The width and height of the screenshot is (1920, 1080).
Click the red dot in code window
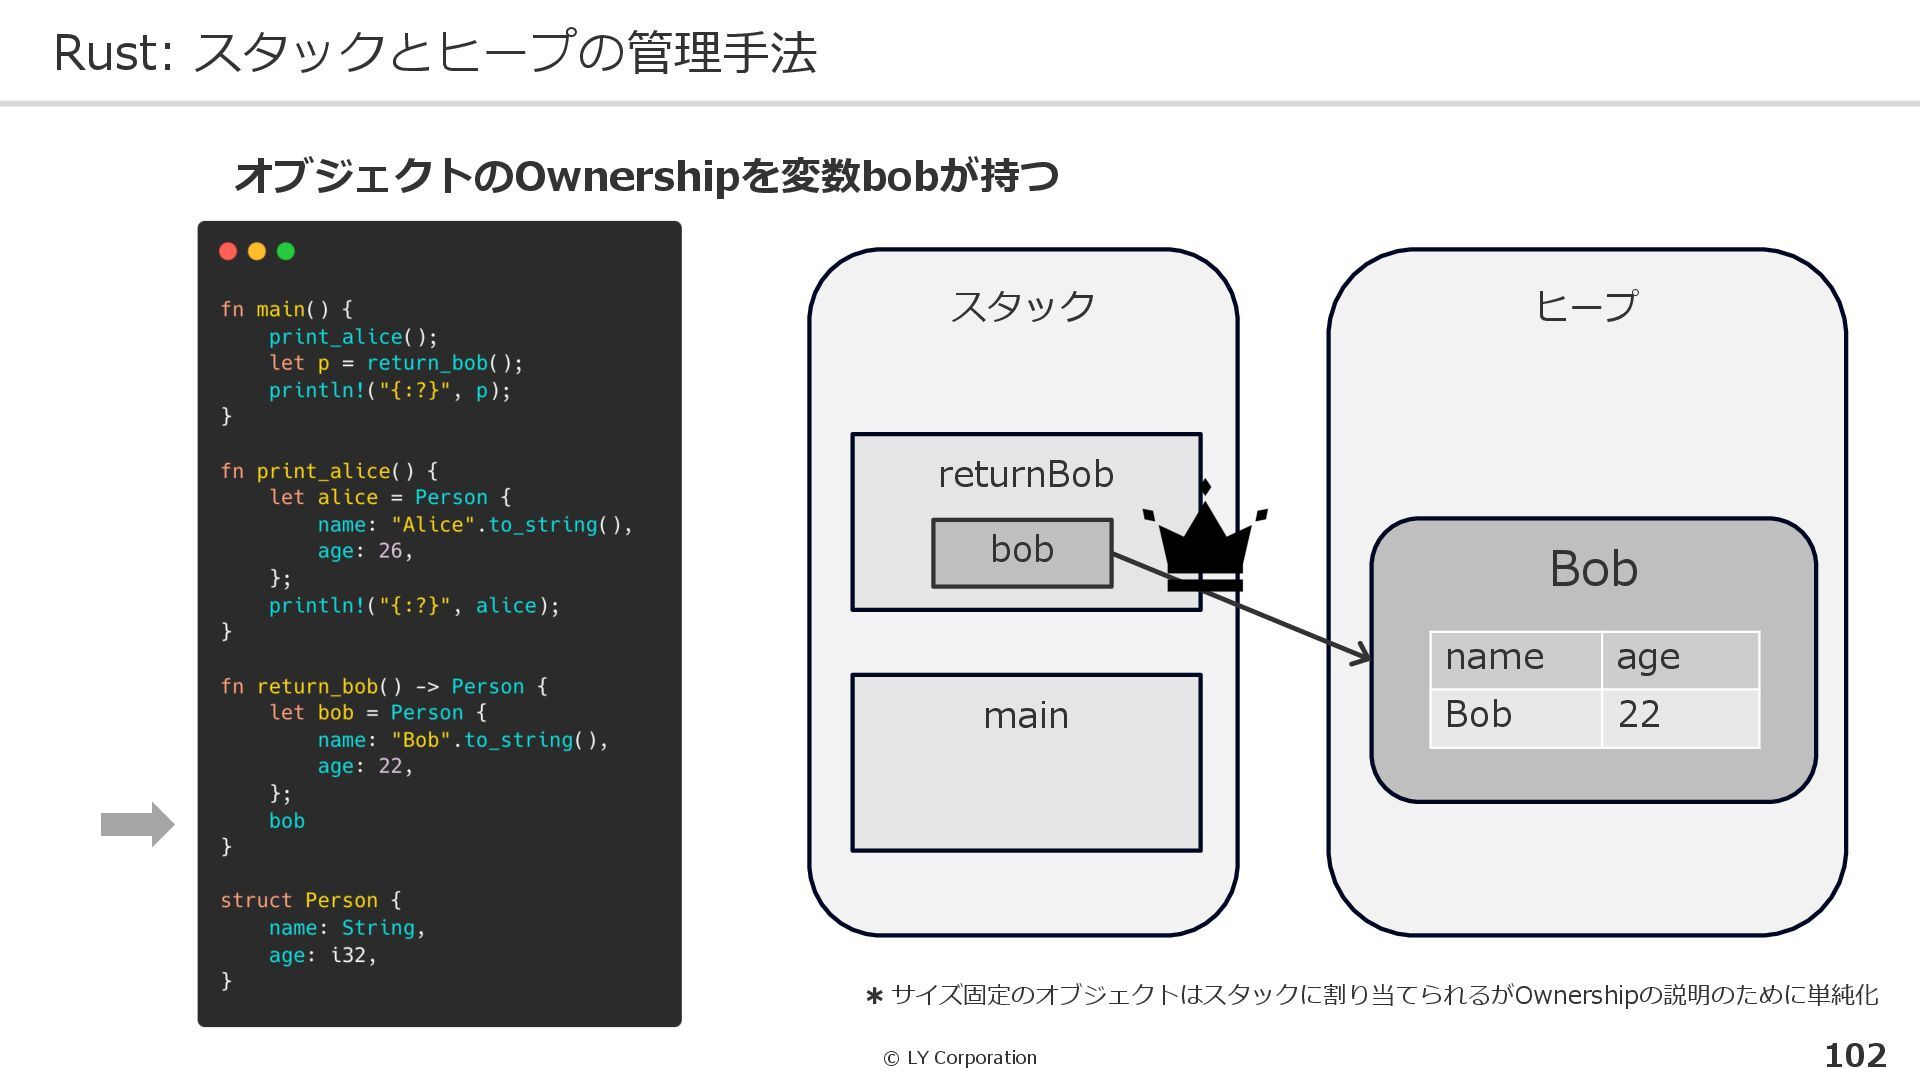[228, 252]
